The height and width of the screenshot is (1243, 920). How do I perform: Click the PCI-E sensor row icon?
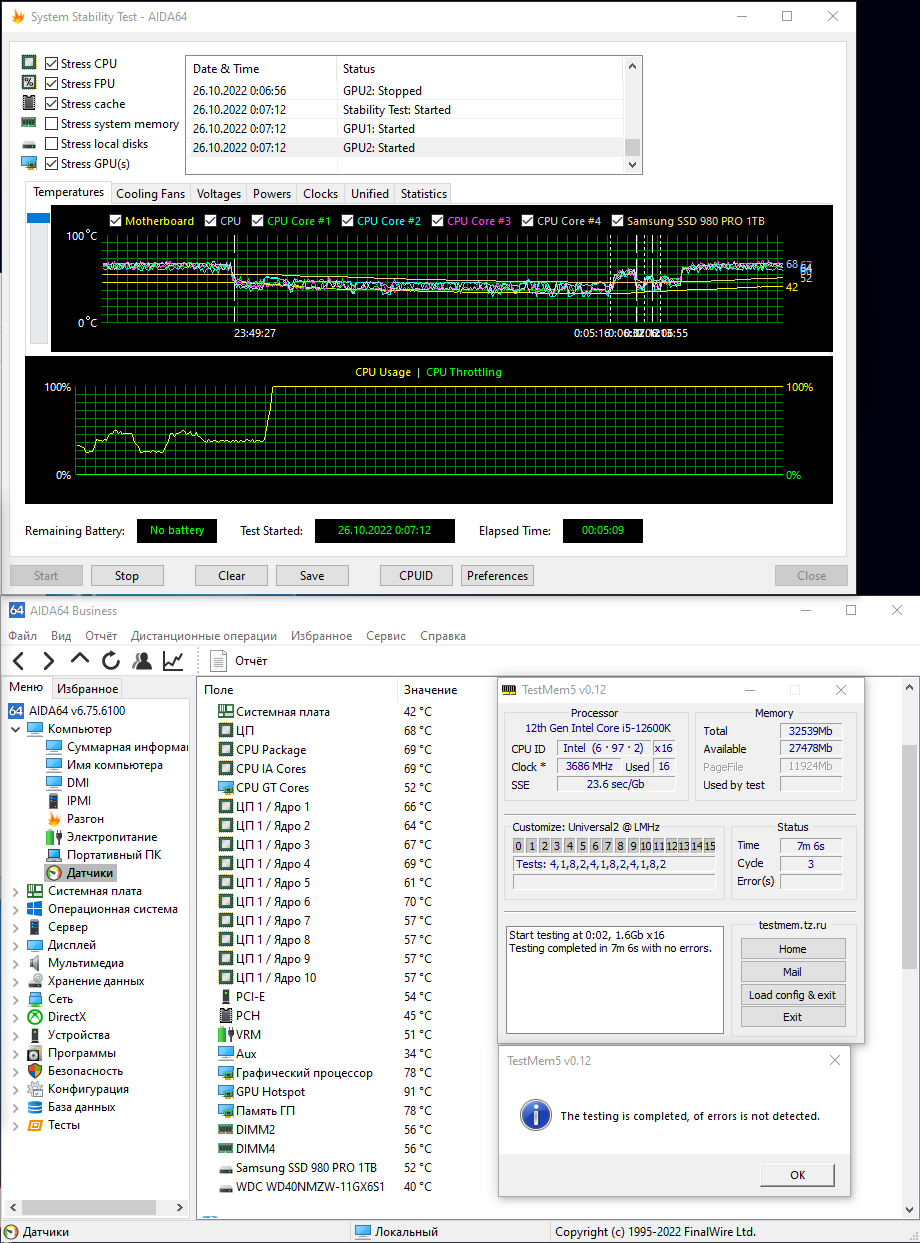coord(225,997)
